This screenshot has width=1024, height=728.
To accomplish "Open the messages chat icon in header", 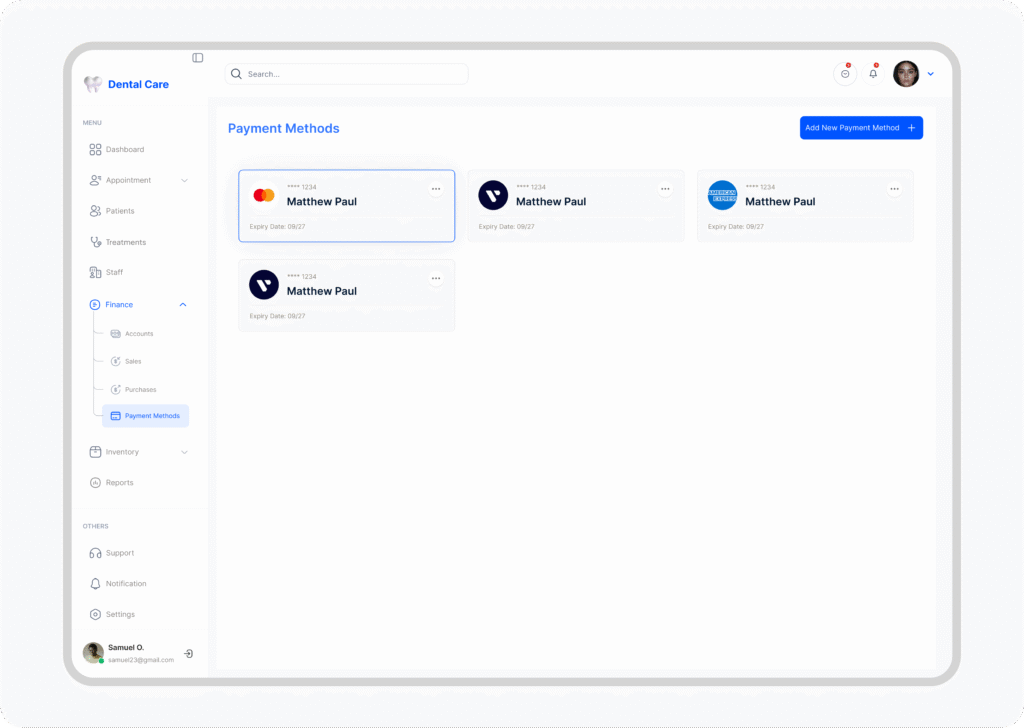I will (x=845, y=74).
